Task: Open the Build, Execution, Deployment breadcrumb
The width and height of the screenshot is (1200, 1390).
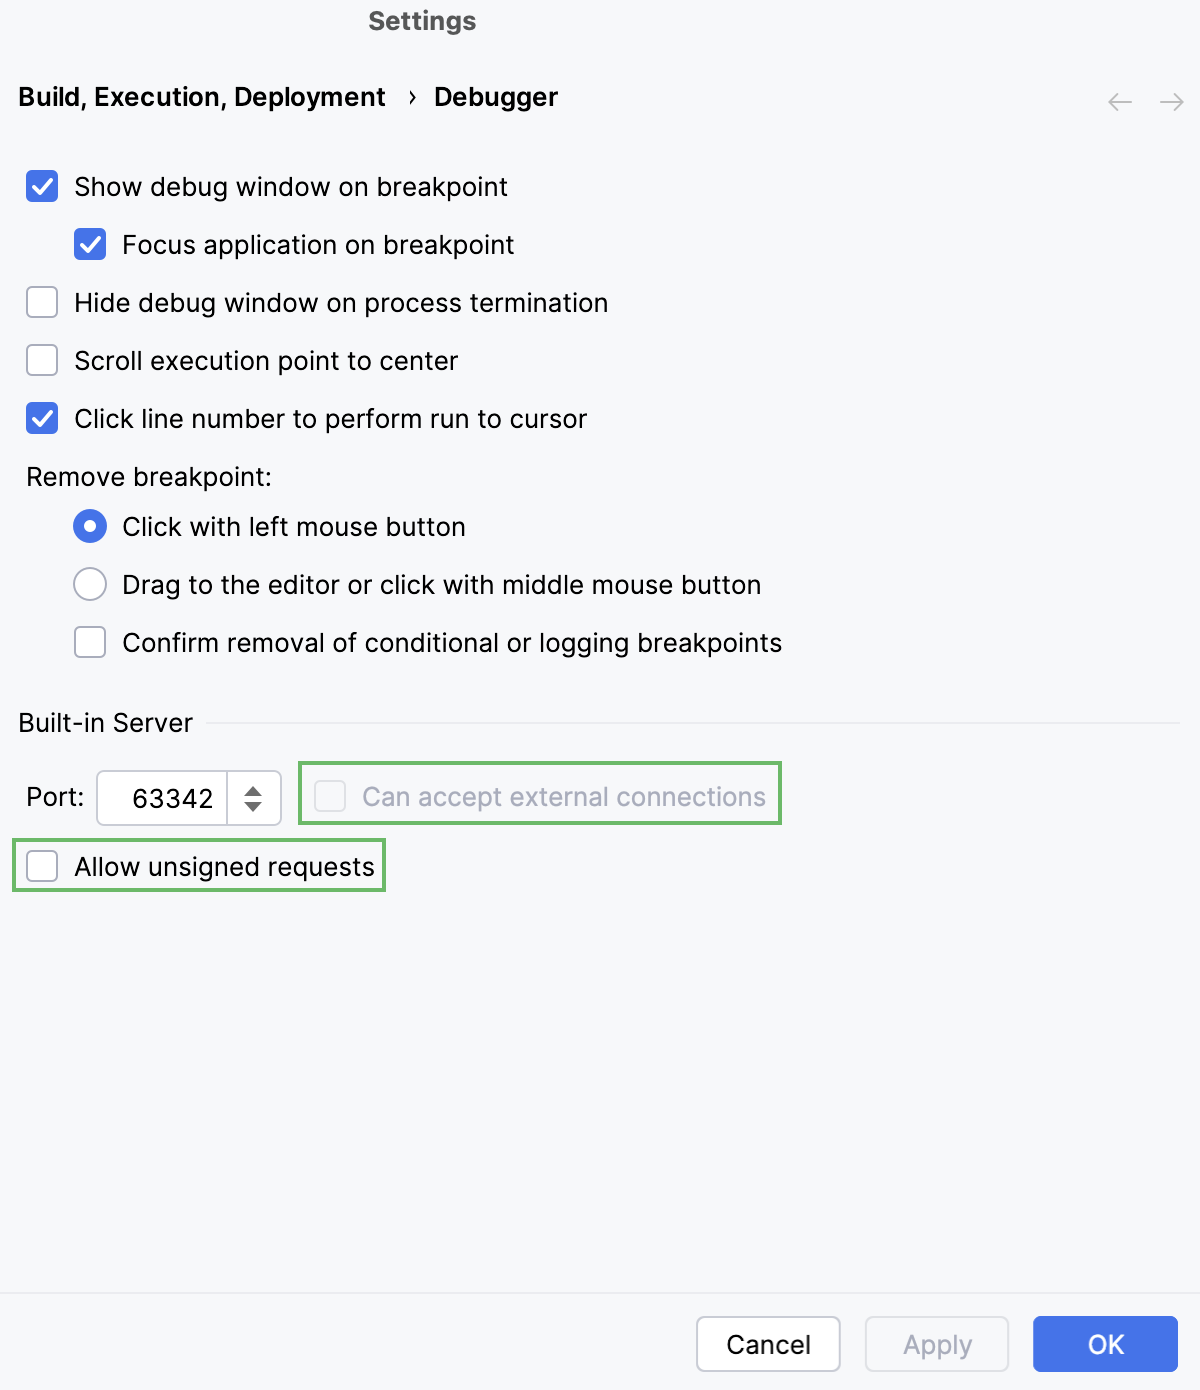Action: click(x=200, y=97)
